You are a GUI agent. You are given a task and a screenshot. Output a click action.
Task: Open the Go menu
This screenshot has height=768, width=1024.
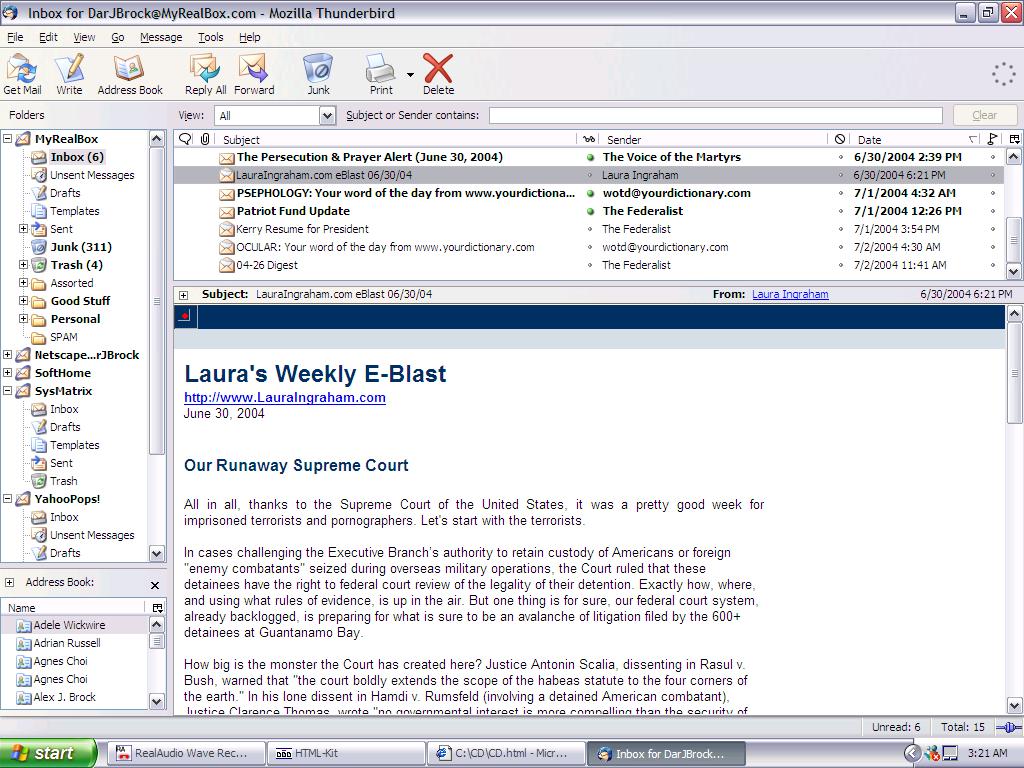coord(118,37)
